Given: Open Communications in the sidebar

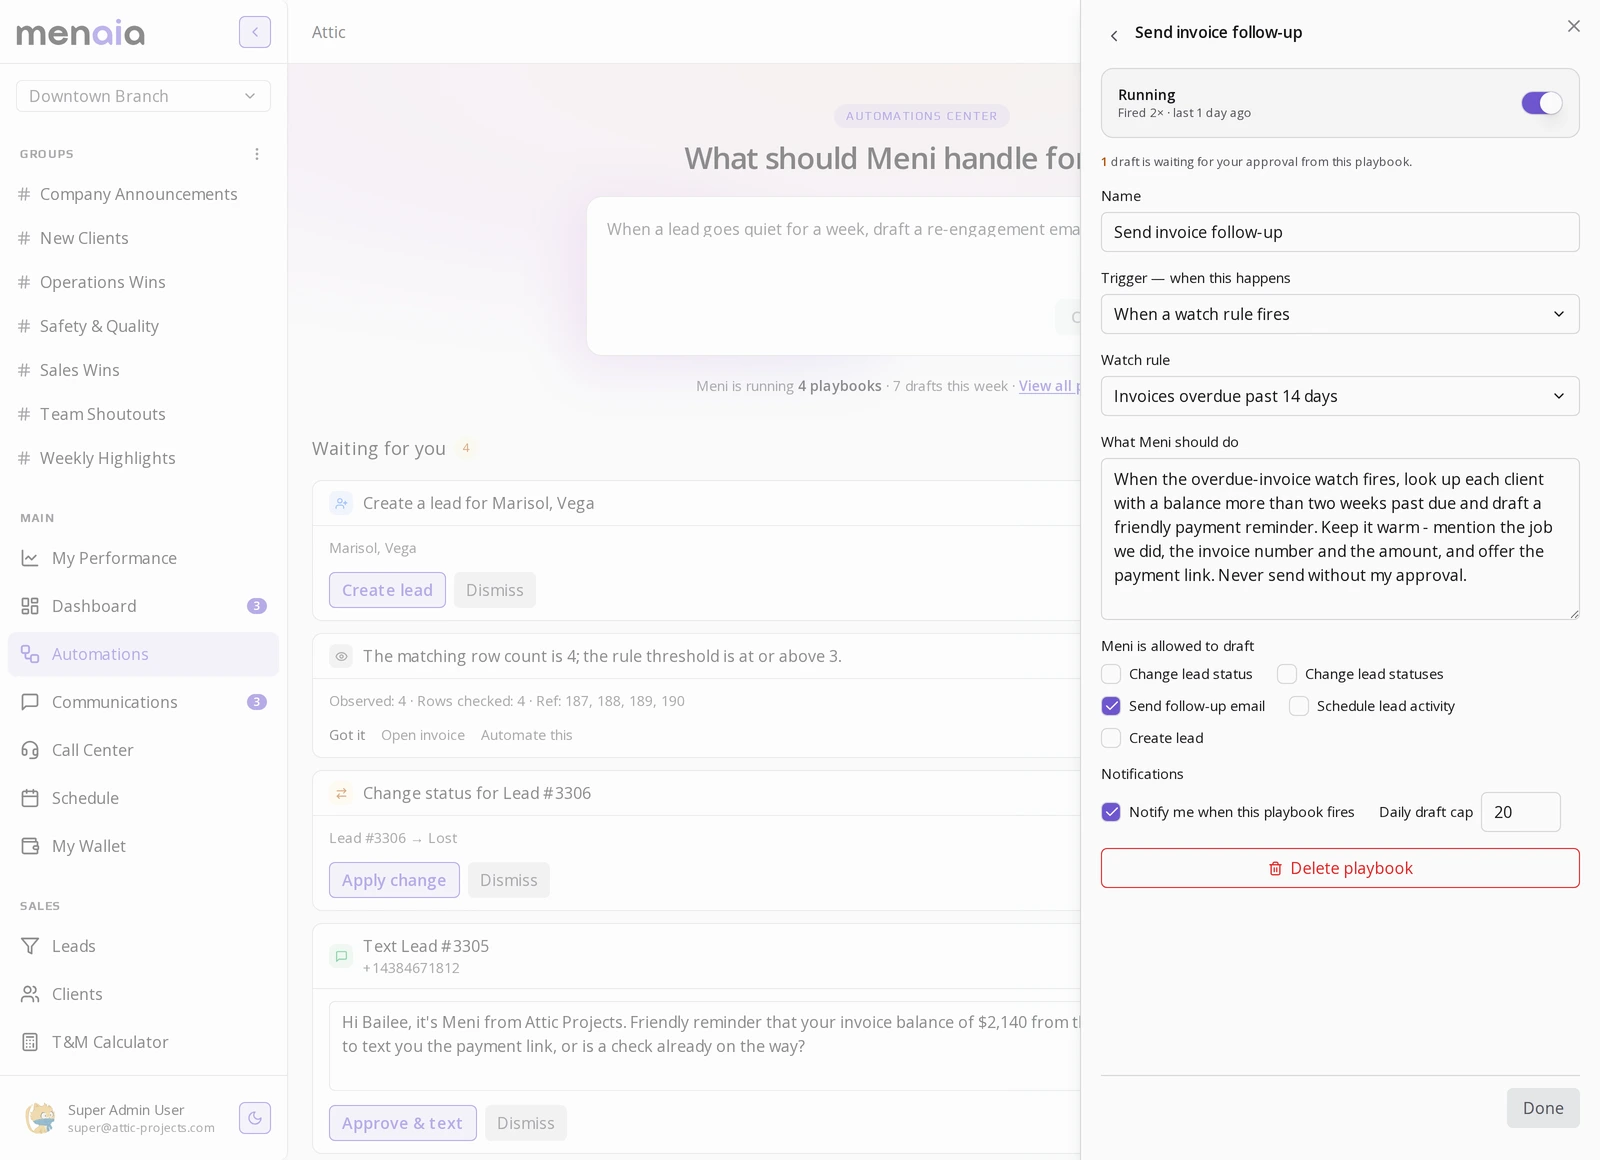Looking at the screenshot, I should [x=143, y=702].
